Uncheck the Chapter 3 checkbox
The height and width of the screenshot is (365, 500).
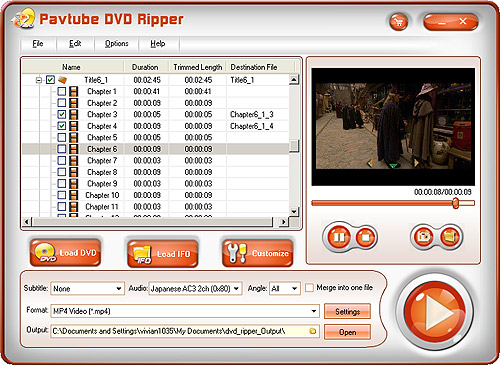pyautogui.click(x=62, y=114)
